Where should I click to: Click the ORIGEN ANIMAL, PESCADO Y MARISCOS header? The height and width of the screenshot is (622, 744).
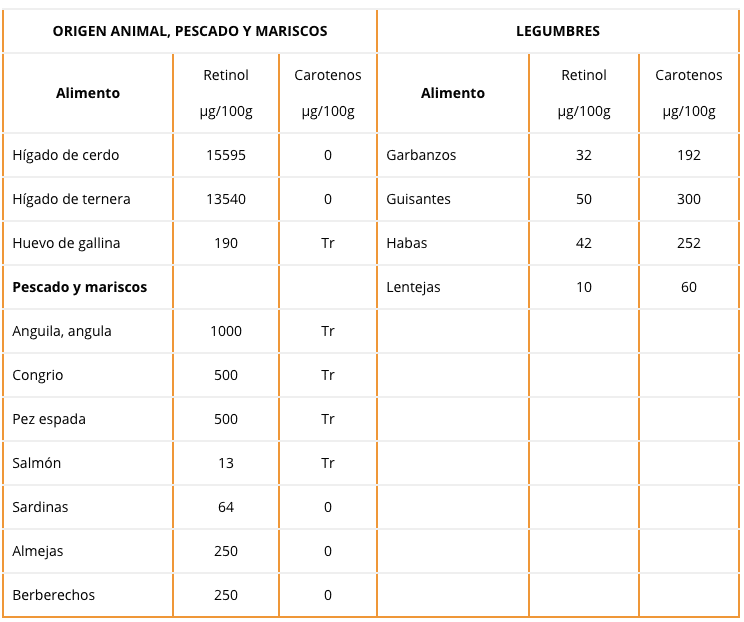[x=190, y=31]
